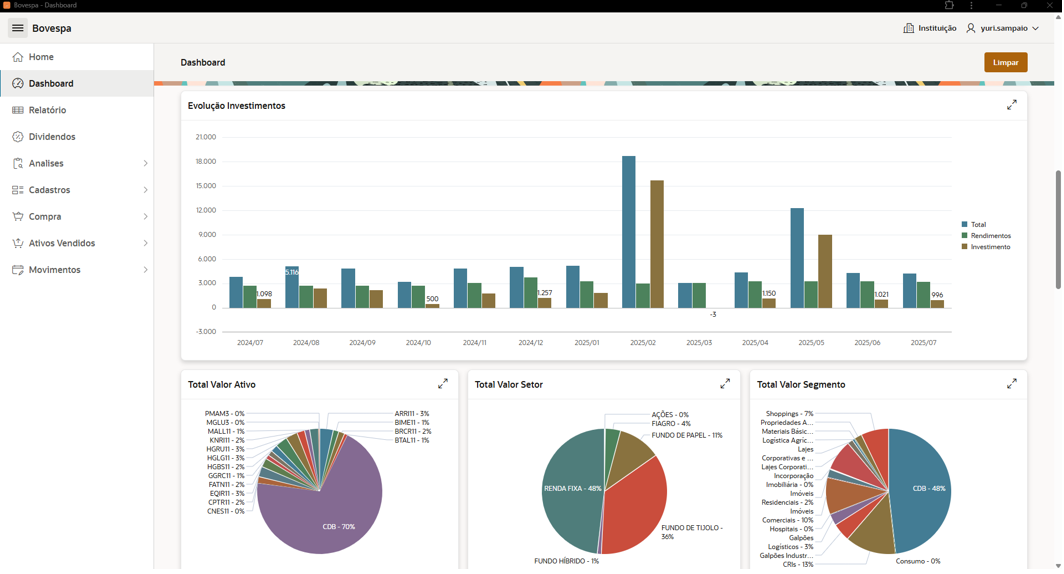Open Analises menu entry
Viewport: 1064px width, 574px height.
tap(77, 164)
